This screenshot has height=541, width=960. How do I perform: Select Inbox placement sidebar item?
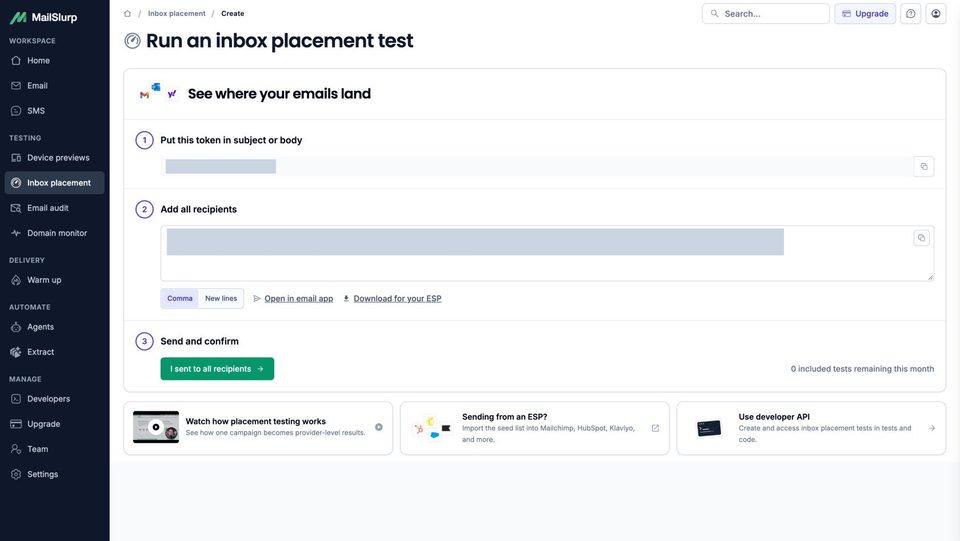54,183
